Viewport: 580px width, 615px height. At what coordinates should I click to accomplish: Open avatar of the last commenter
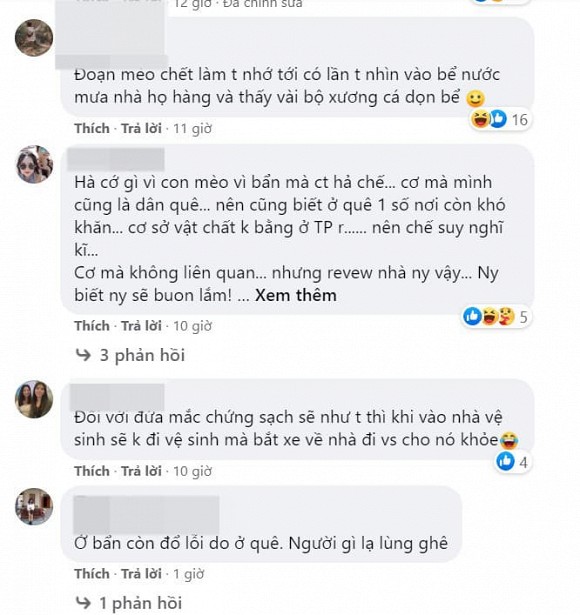click(x=34, y=506)
